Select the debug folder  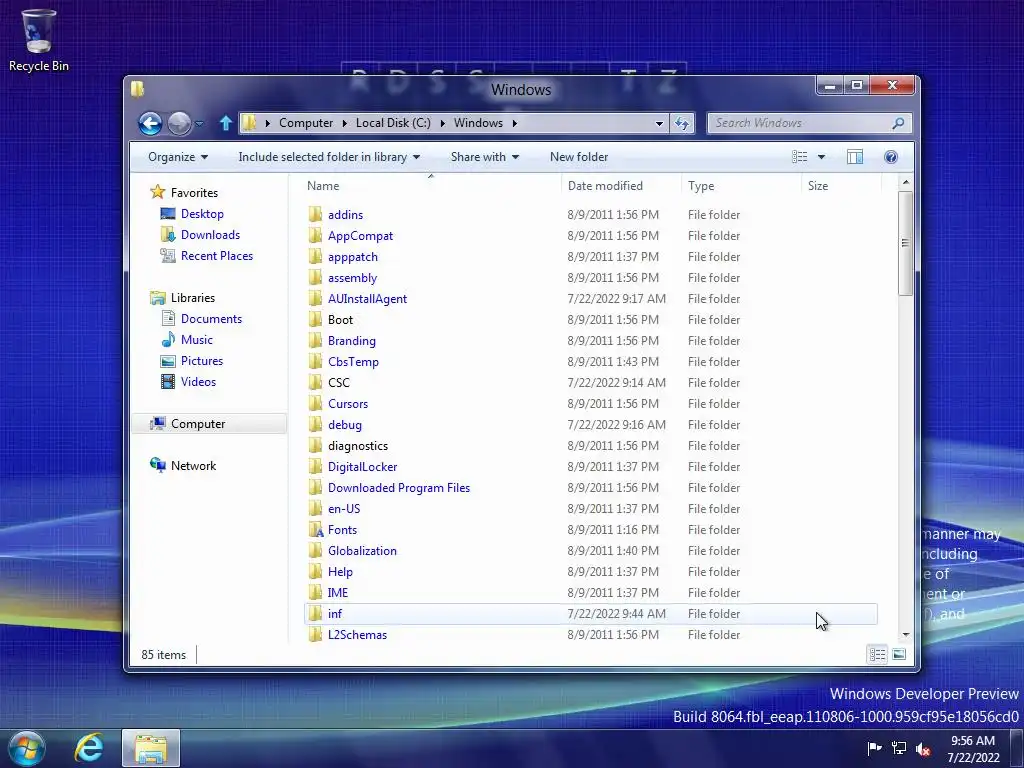(x=345, y=424)
